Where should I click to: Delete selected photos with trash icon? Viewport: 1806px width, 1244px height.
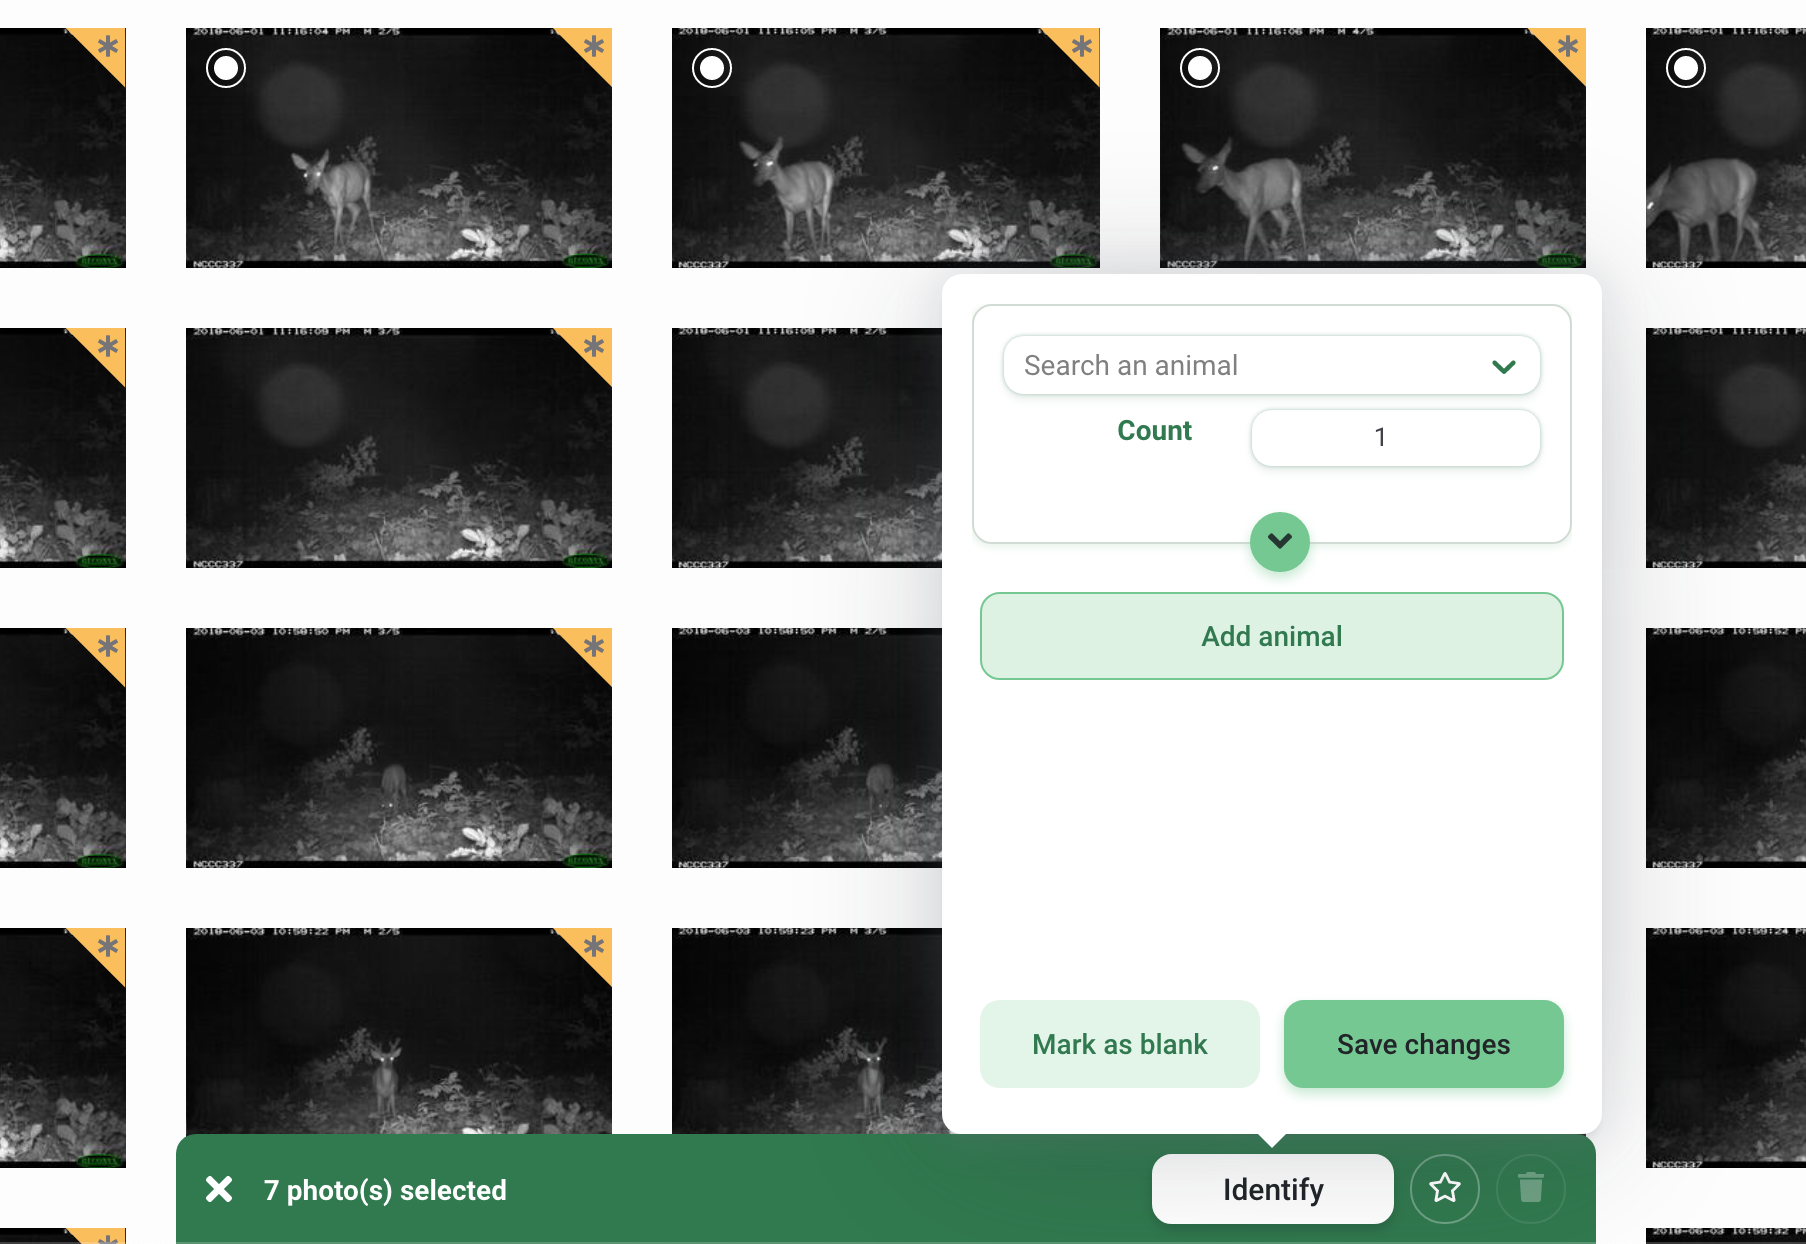pos(1530,1188)
